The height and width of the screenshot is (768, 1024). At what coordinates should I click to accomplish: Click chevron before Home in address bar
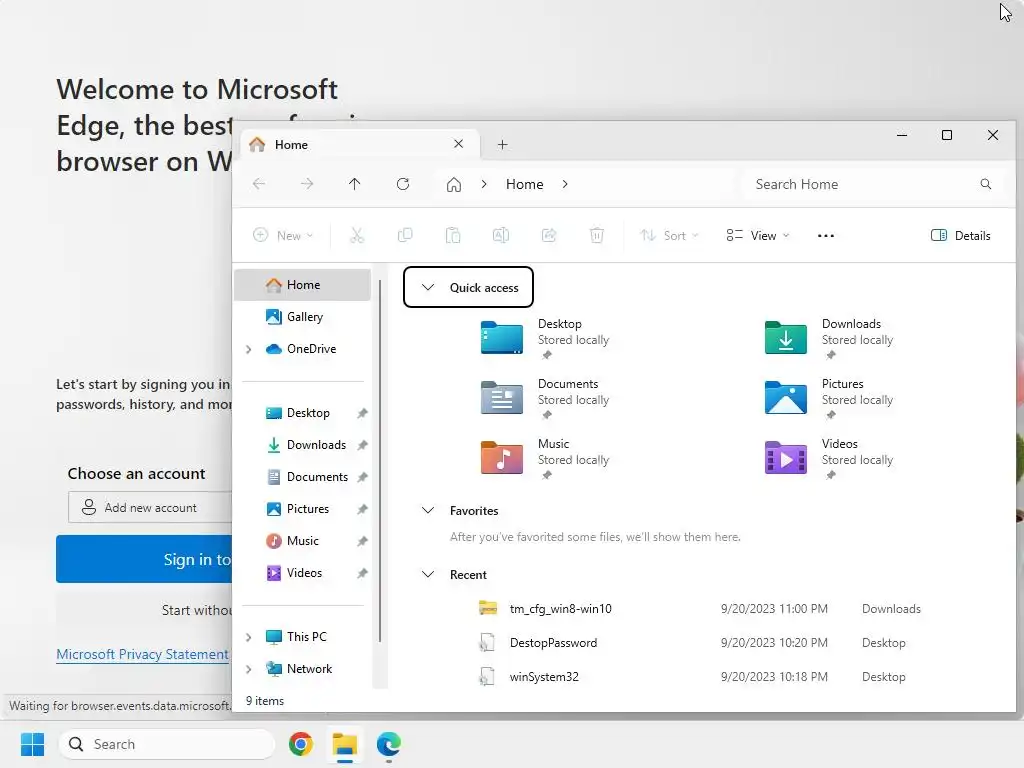(x=484, y=184)
